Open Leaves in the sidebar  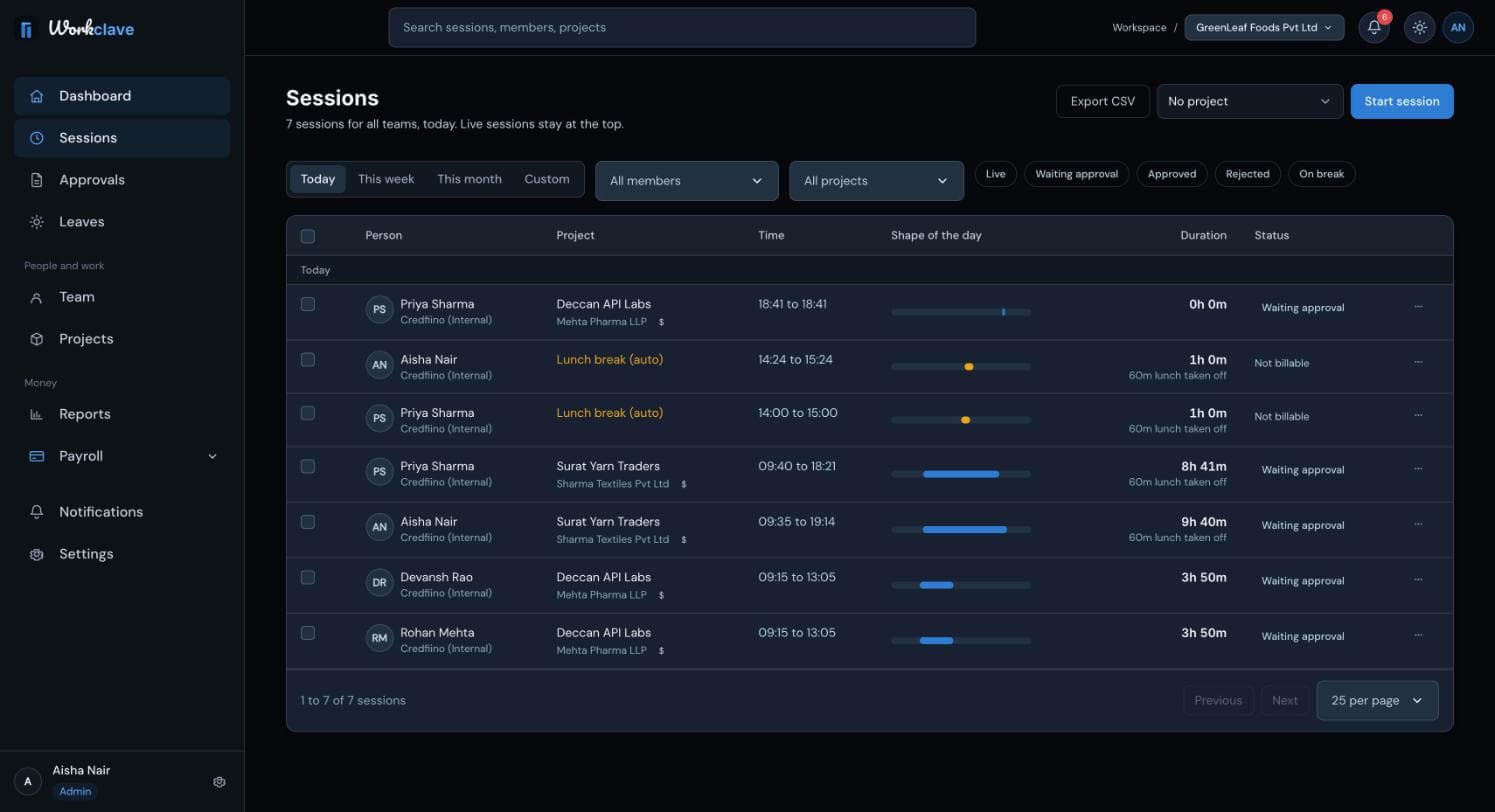pyautogui.click(x=122, y=222)
